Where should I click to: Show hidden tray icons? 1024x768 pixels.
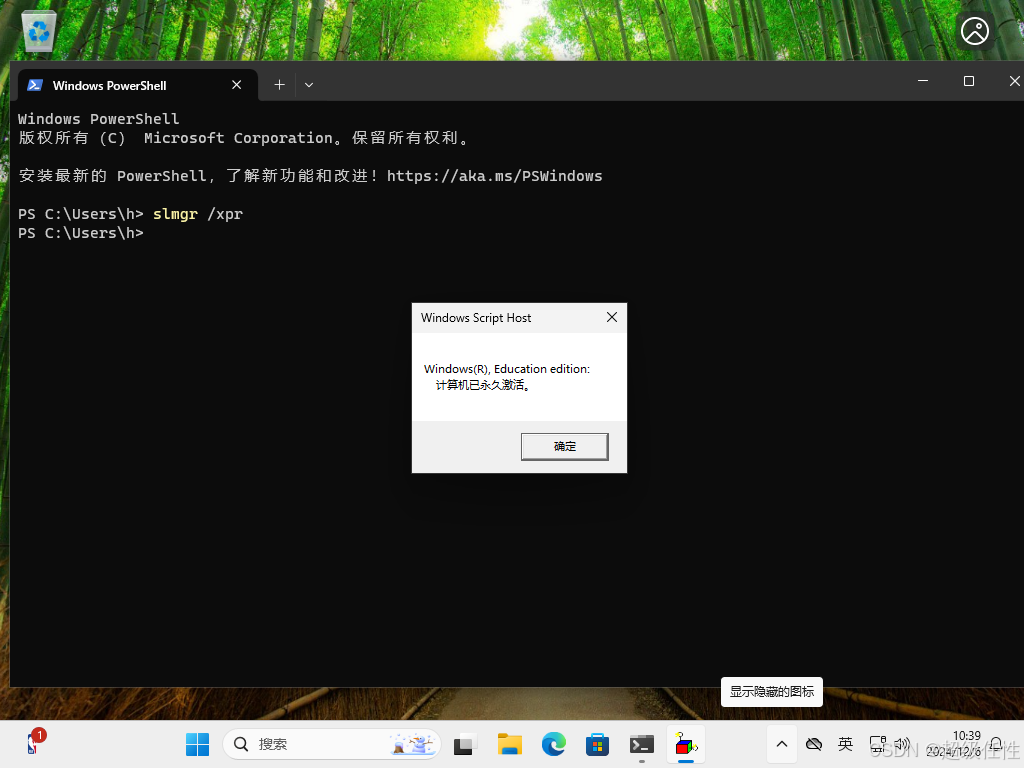782,744
